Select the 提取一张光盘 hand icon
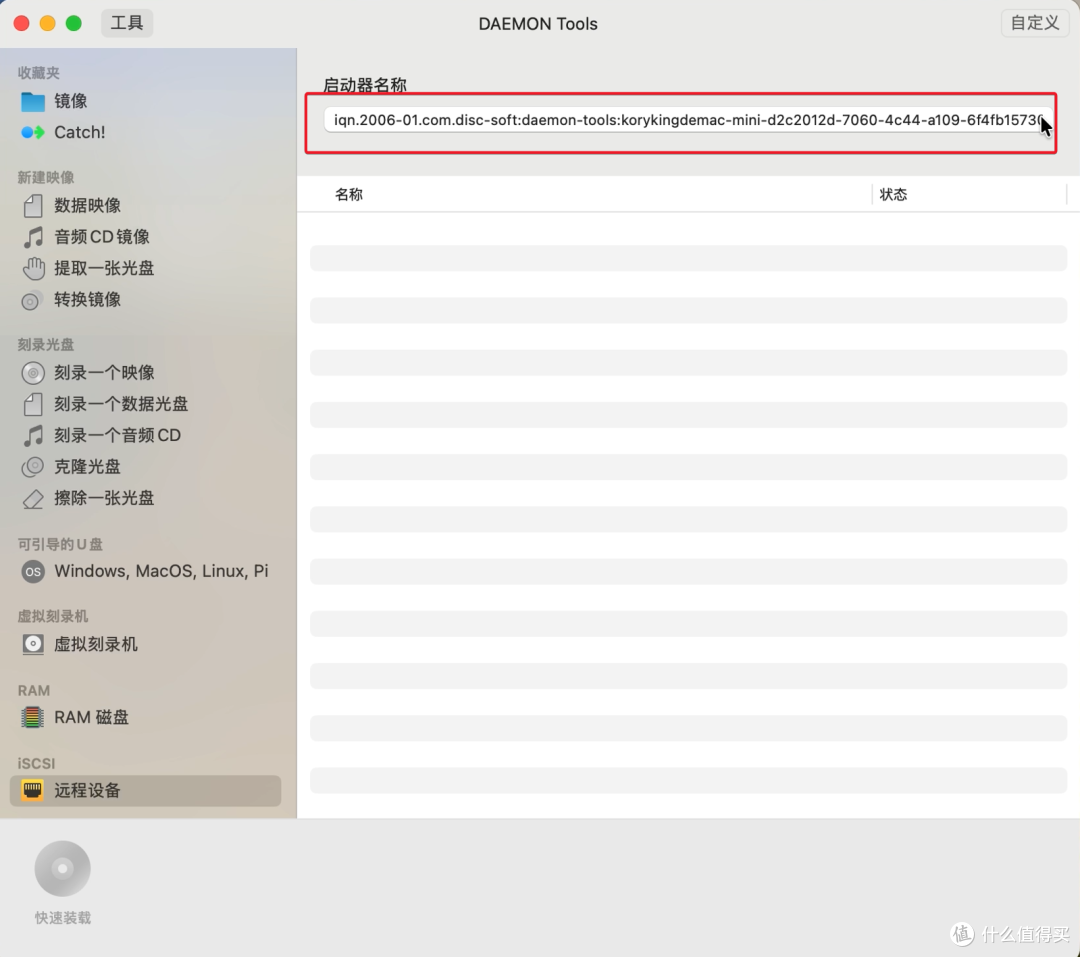 pyautogui.click(x=32, y=268)
